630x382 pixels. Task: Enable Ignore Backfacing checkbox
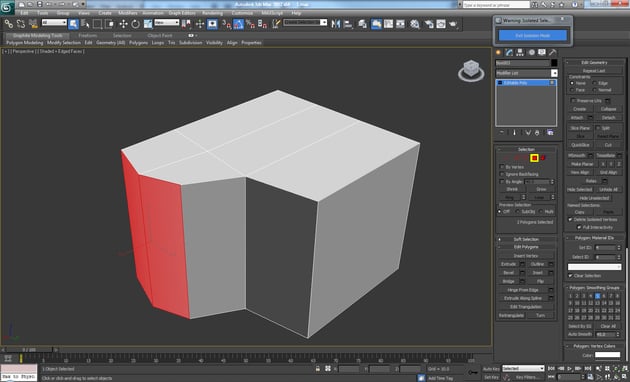pyautogui.click(x=502, y=174)
